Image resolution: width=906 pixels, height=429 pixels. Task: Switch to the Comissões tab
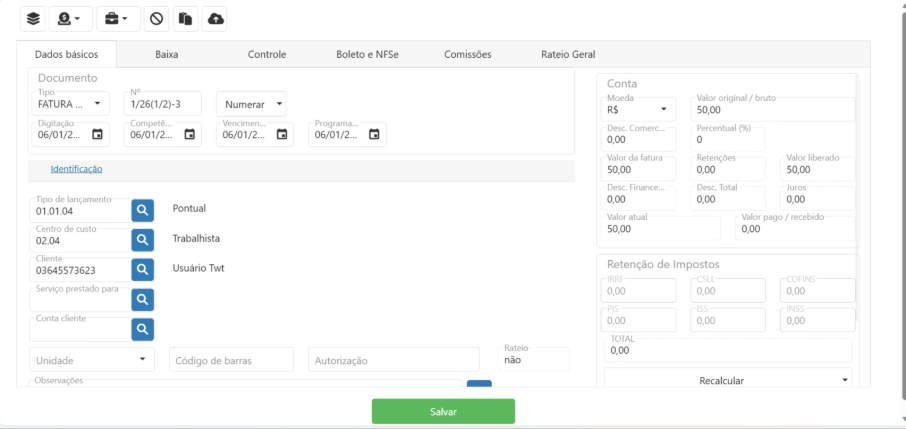point(467,54)
